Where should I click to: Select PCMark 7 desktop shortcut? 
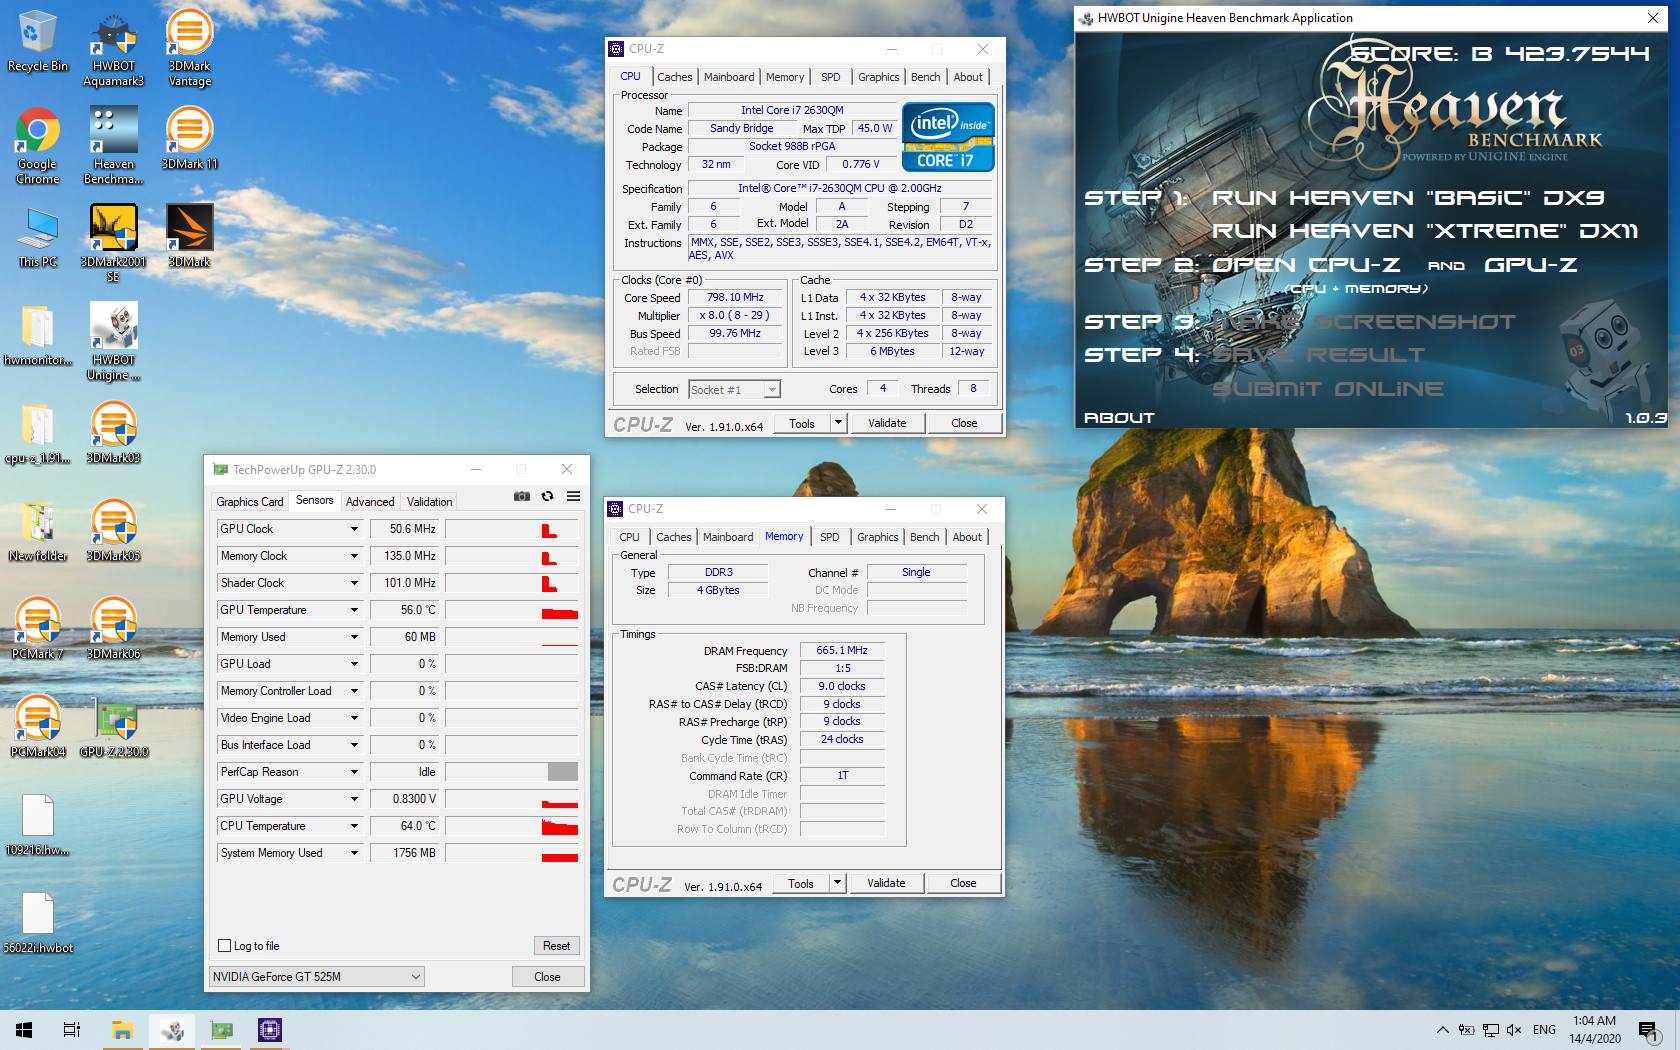point(37,629)
